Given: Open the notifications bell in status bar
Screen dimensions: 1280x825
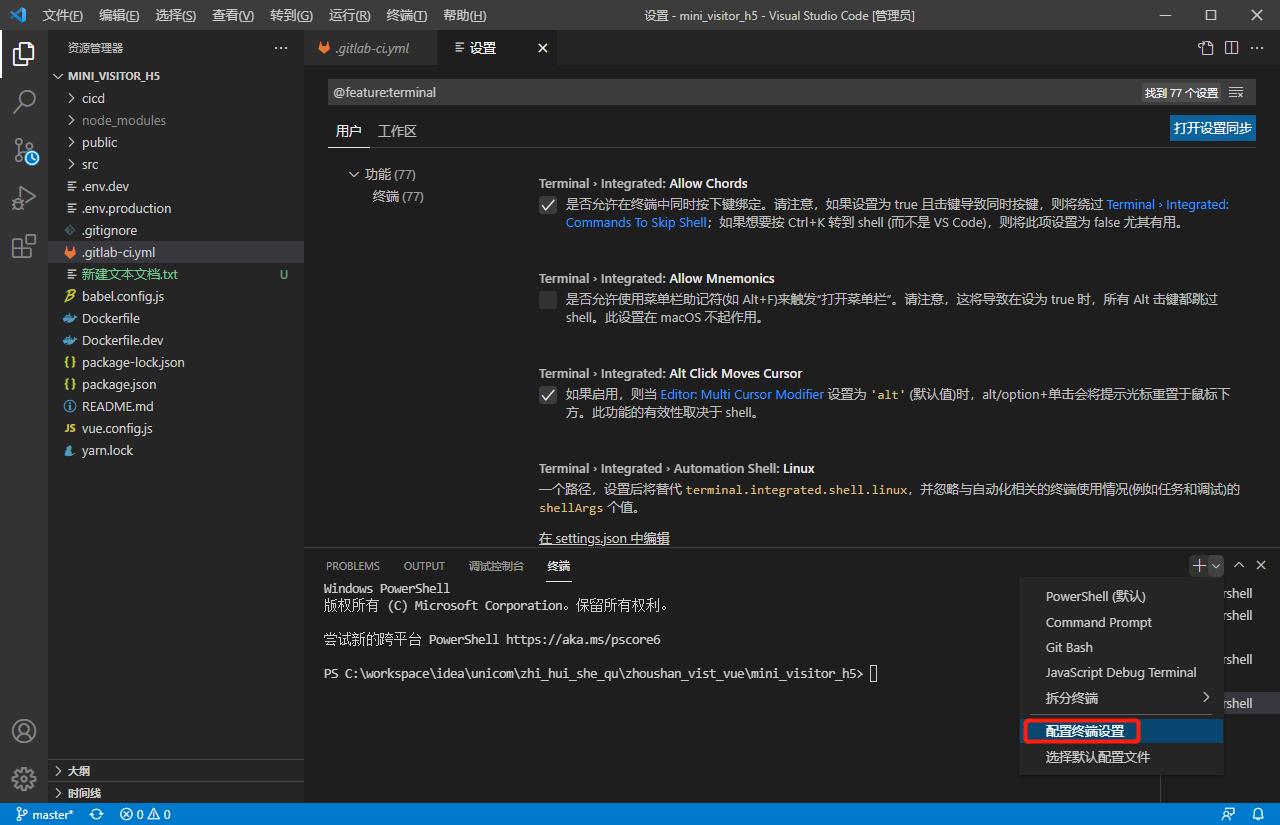Looking at the screenshot, I should click(x=1258, y=815).
